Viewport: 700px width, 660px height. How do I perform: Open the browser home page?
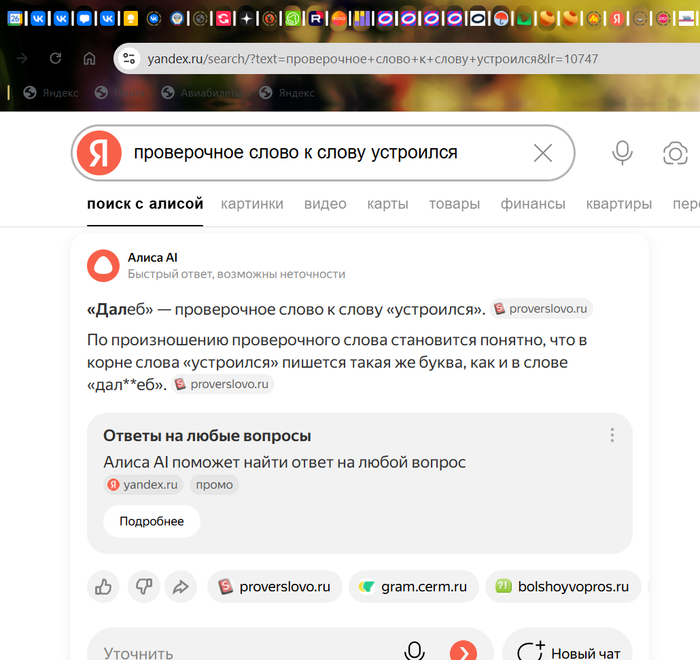click(89, 58)
